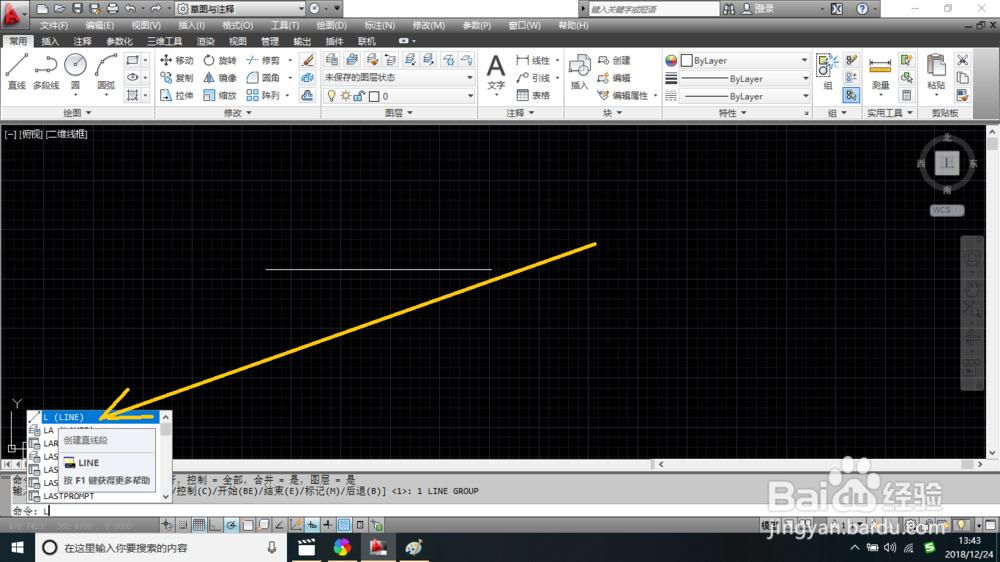
Task: Click the scissors Cut icon in clipboard panel
Action: 962,60
